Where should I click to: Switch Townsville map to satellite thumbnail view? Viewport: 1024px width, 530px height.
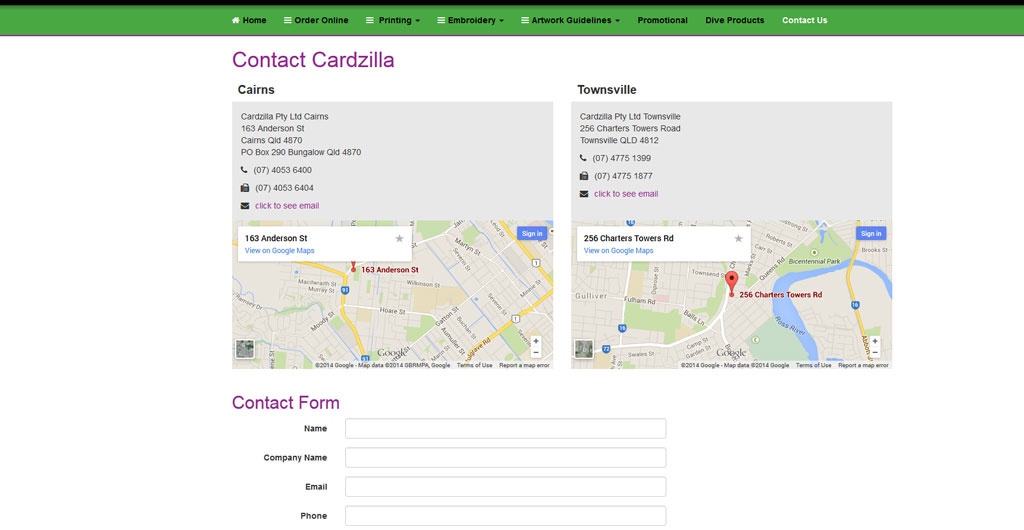coord(584,349)
